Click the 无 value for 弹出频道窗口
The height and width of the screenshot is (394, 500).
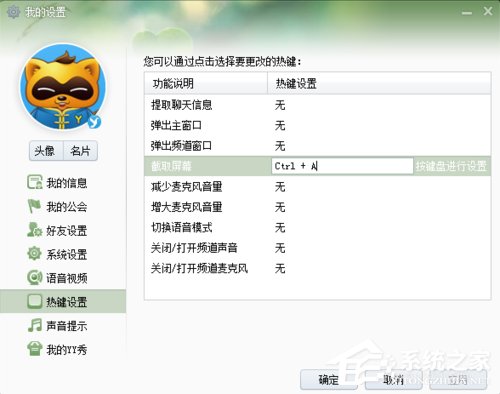pyautogui.click(x=280, y=146)
